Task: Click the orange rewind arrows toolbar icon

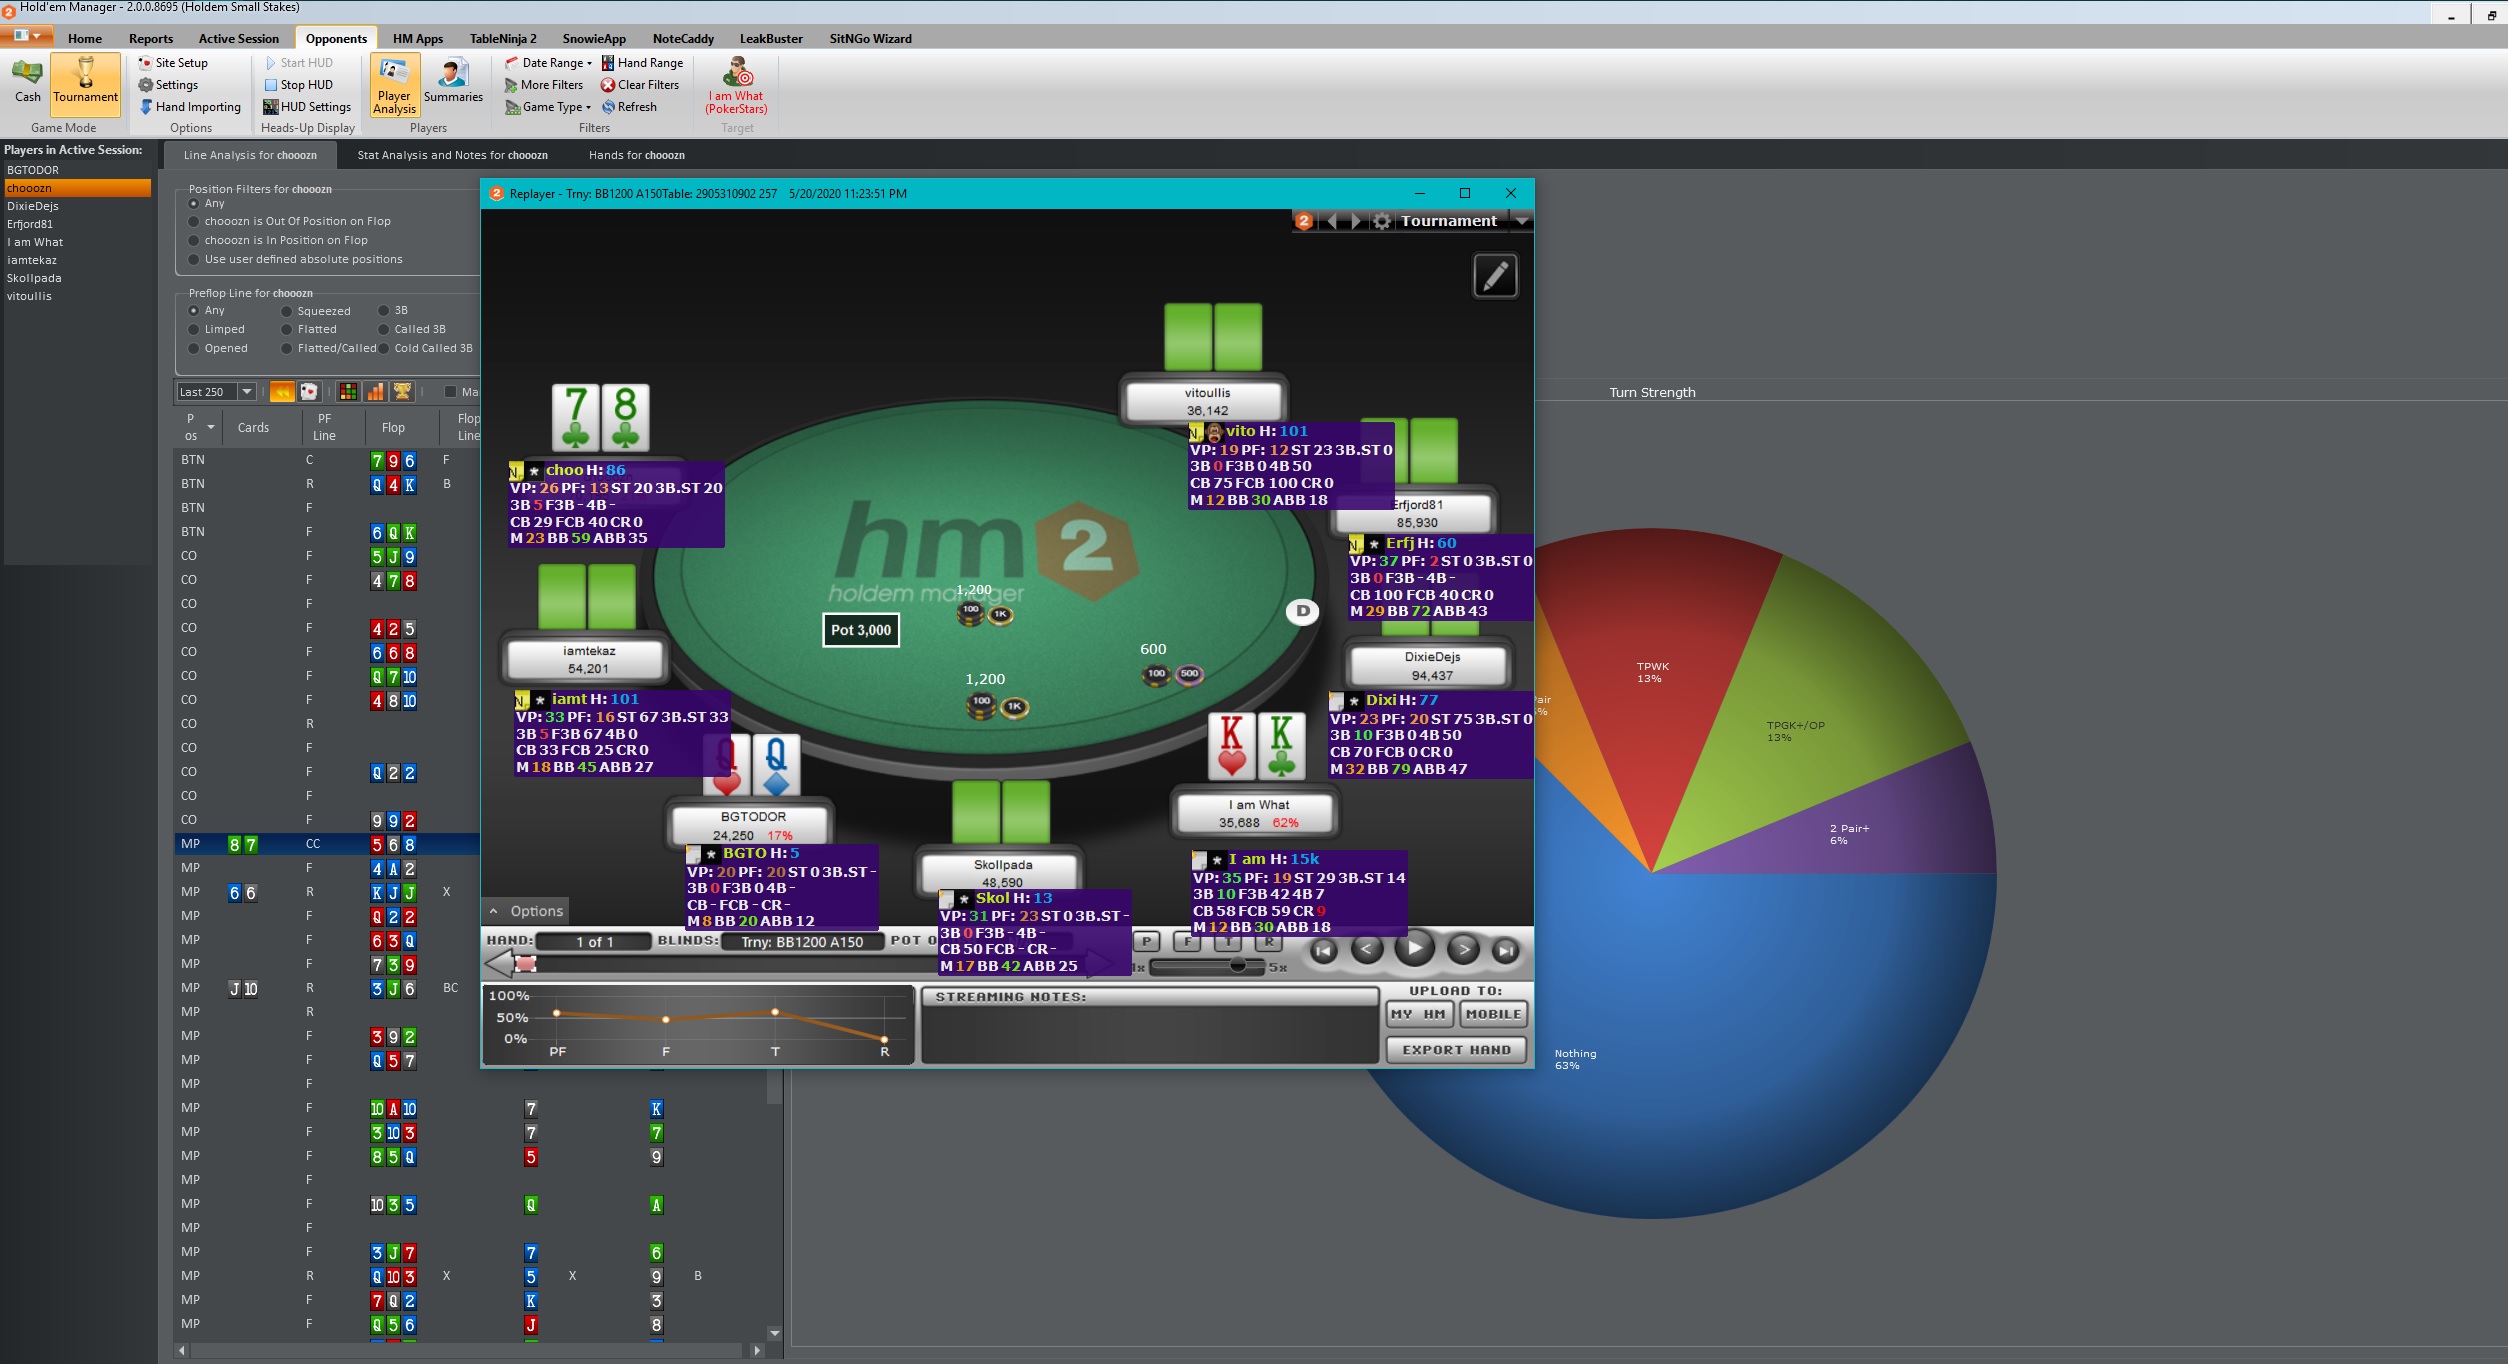Action: (x=282, y=392)
